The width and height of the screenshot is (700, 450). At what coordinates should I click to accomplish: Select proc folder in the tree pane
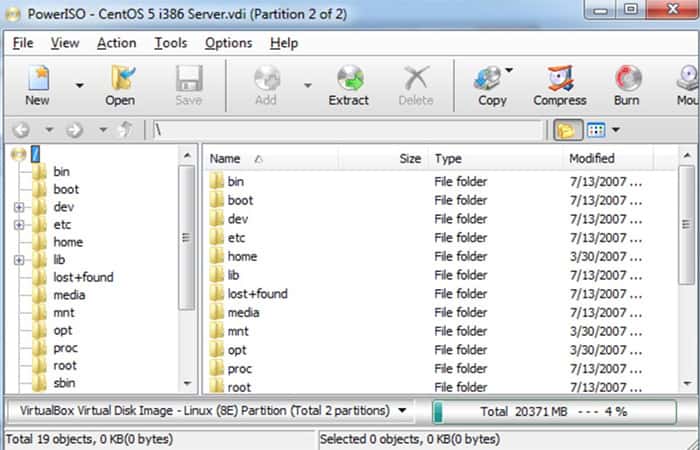click(65, 348)
